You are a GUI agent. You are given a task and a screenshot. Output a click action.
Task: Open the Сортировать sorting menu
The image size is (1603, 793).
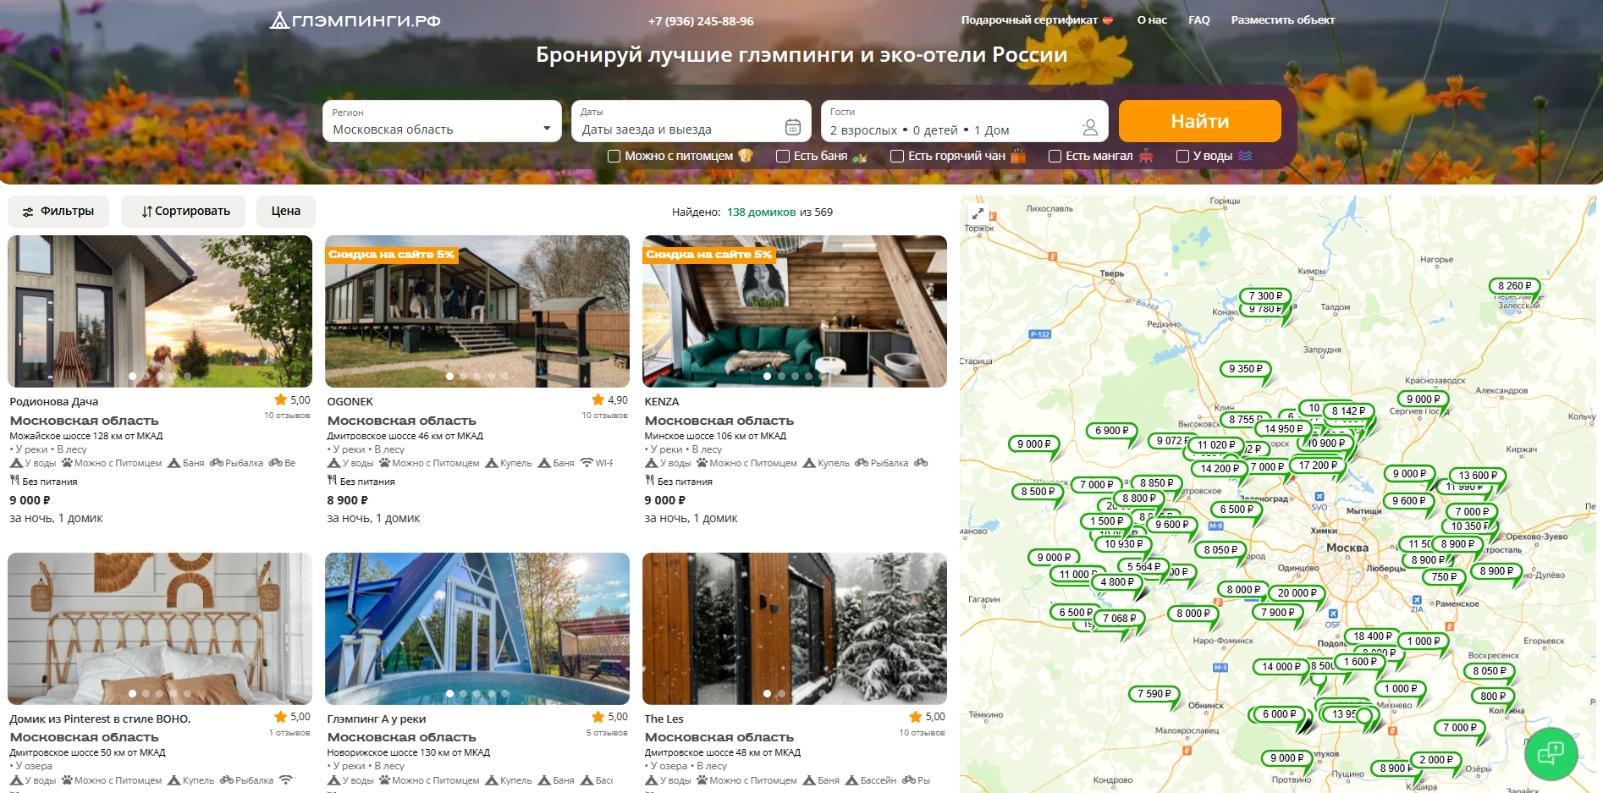[x=184, y=211]
